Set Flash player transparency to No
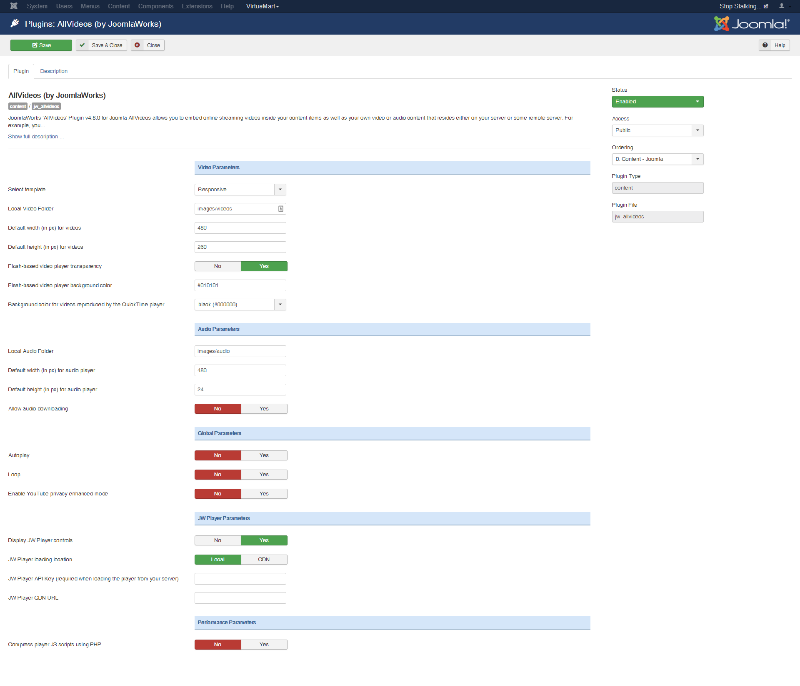The height and width of the screenshot is (686, 800). point(218,266)
